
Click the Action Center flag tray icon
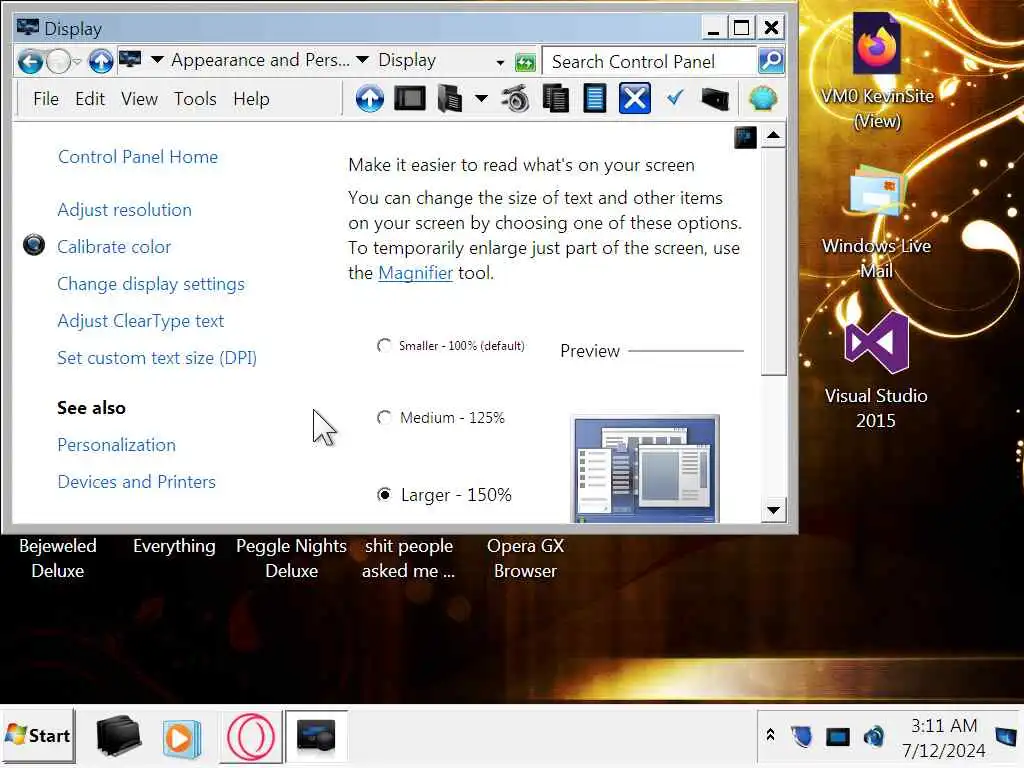(x=1006, y=738)
